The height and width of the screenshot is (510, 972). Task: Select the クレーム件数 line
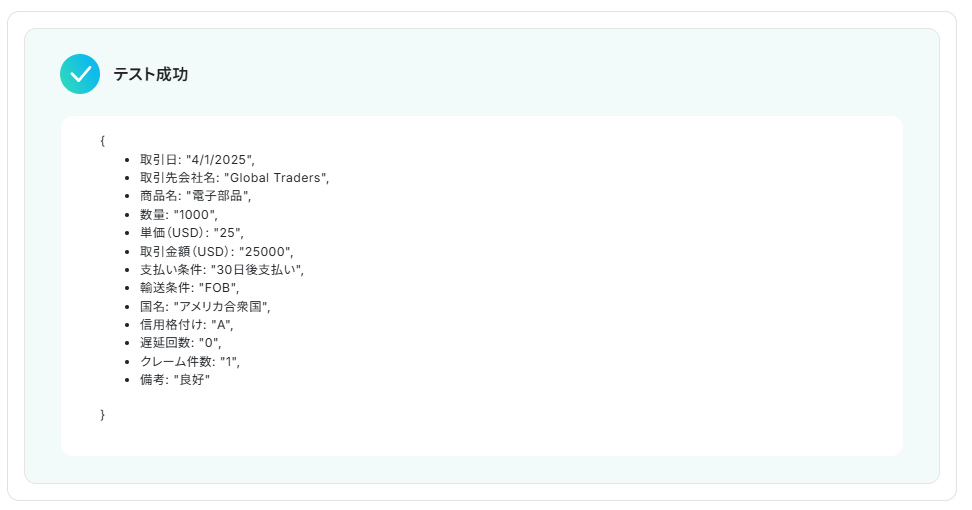click(189, 361)
